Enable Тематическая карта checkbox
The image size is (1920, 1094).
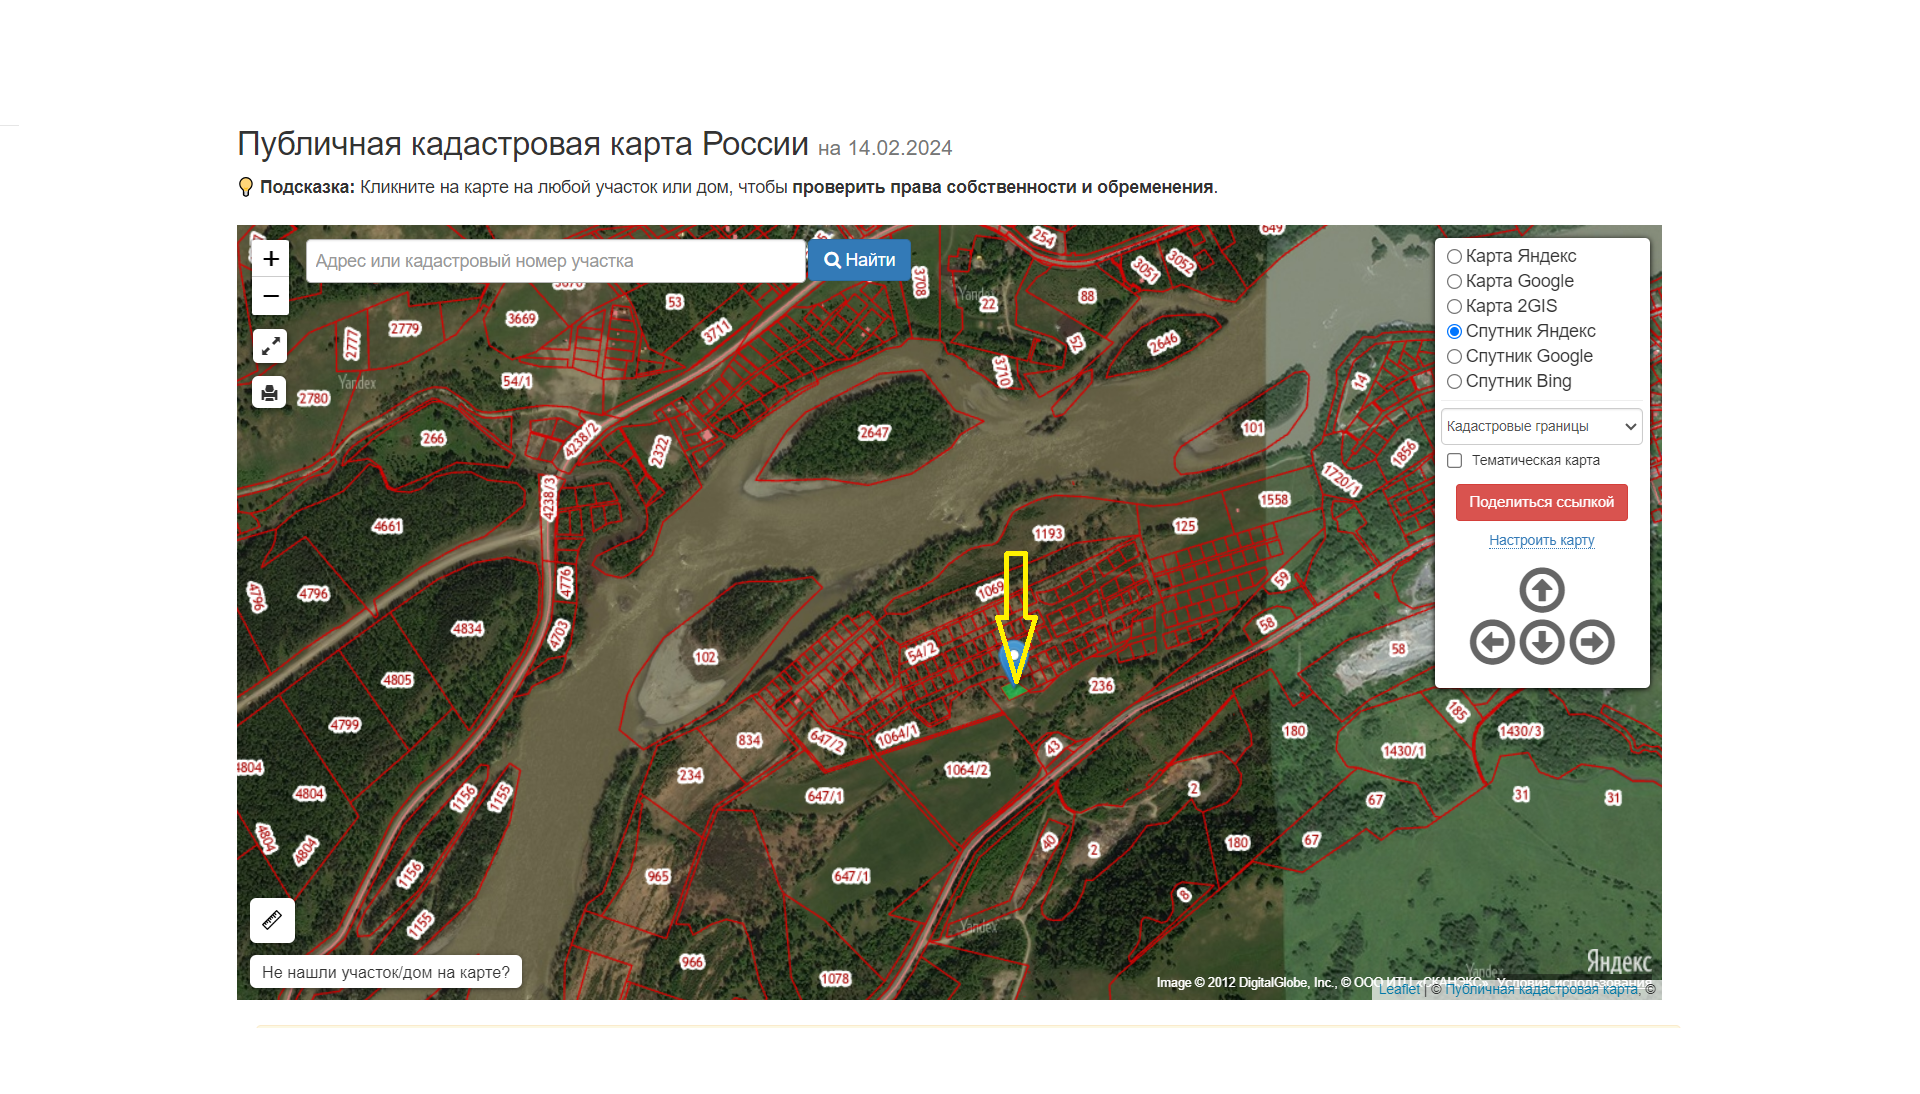coord(1455,461)
